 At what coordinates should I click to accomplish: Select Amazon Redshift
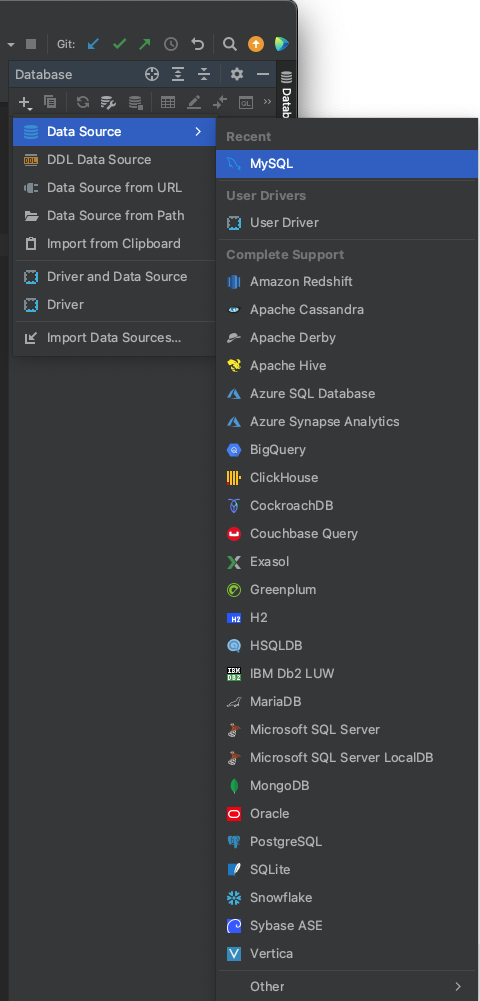(347, 282)
